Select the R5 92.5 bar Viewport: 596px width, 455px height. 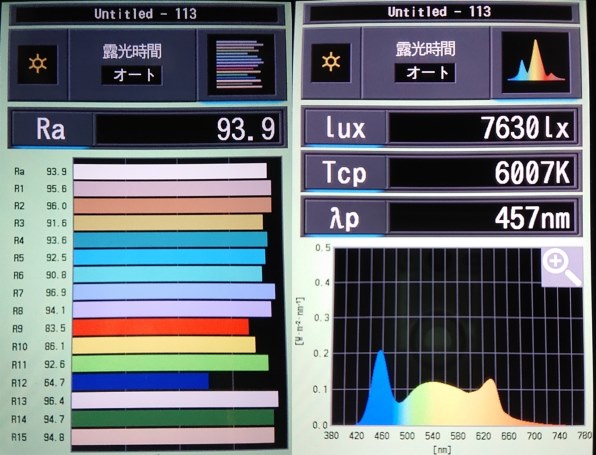169,257
